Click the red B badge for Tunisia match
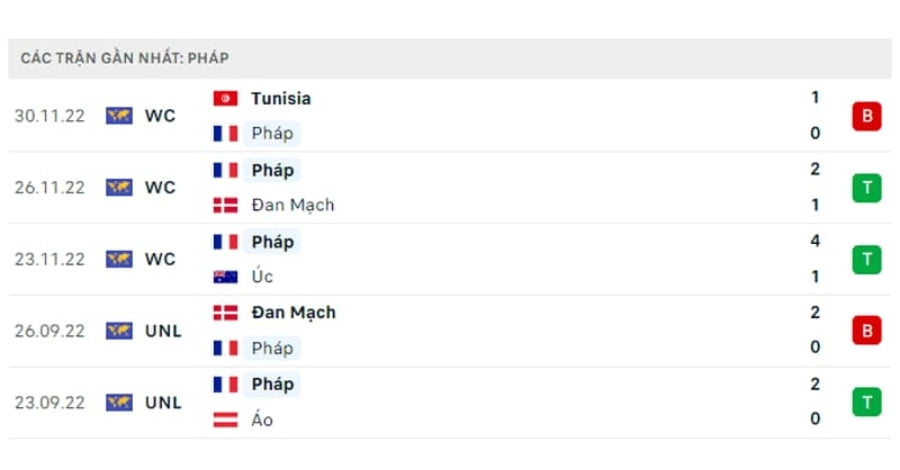The width and height of the screenshot is (900, 470). 867,116
